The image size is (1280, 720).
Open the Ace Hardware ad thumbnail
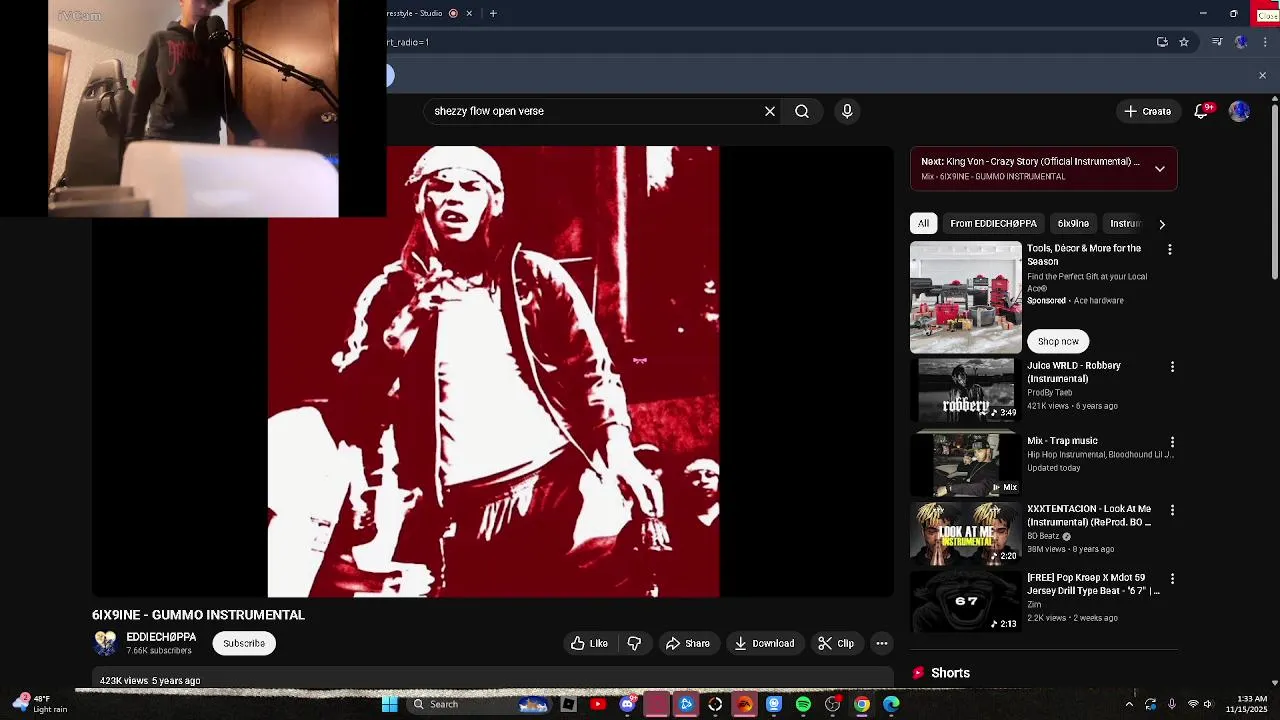pos(966,298)
